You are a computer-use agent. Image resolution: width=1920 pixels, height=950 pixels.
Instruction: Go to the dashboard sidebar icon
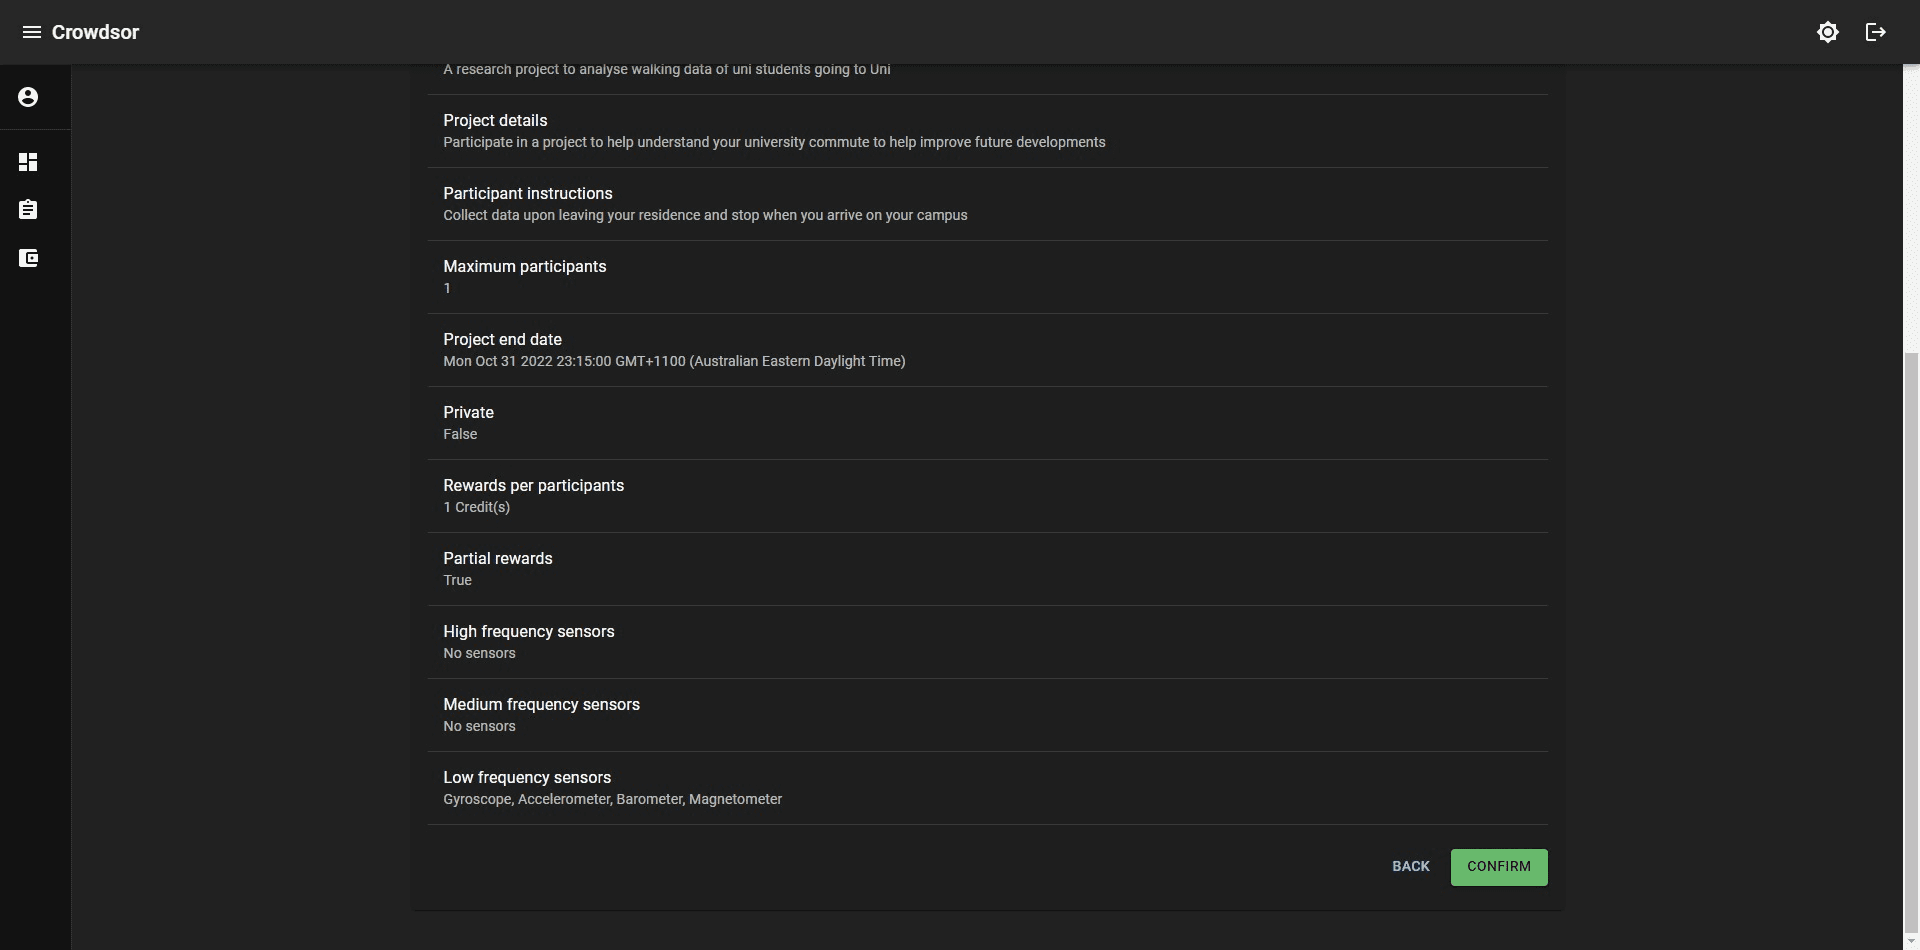click(28, 162)
